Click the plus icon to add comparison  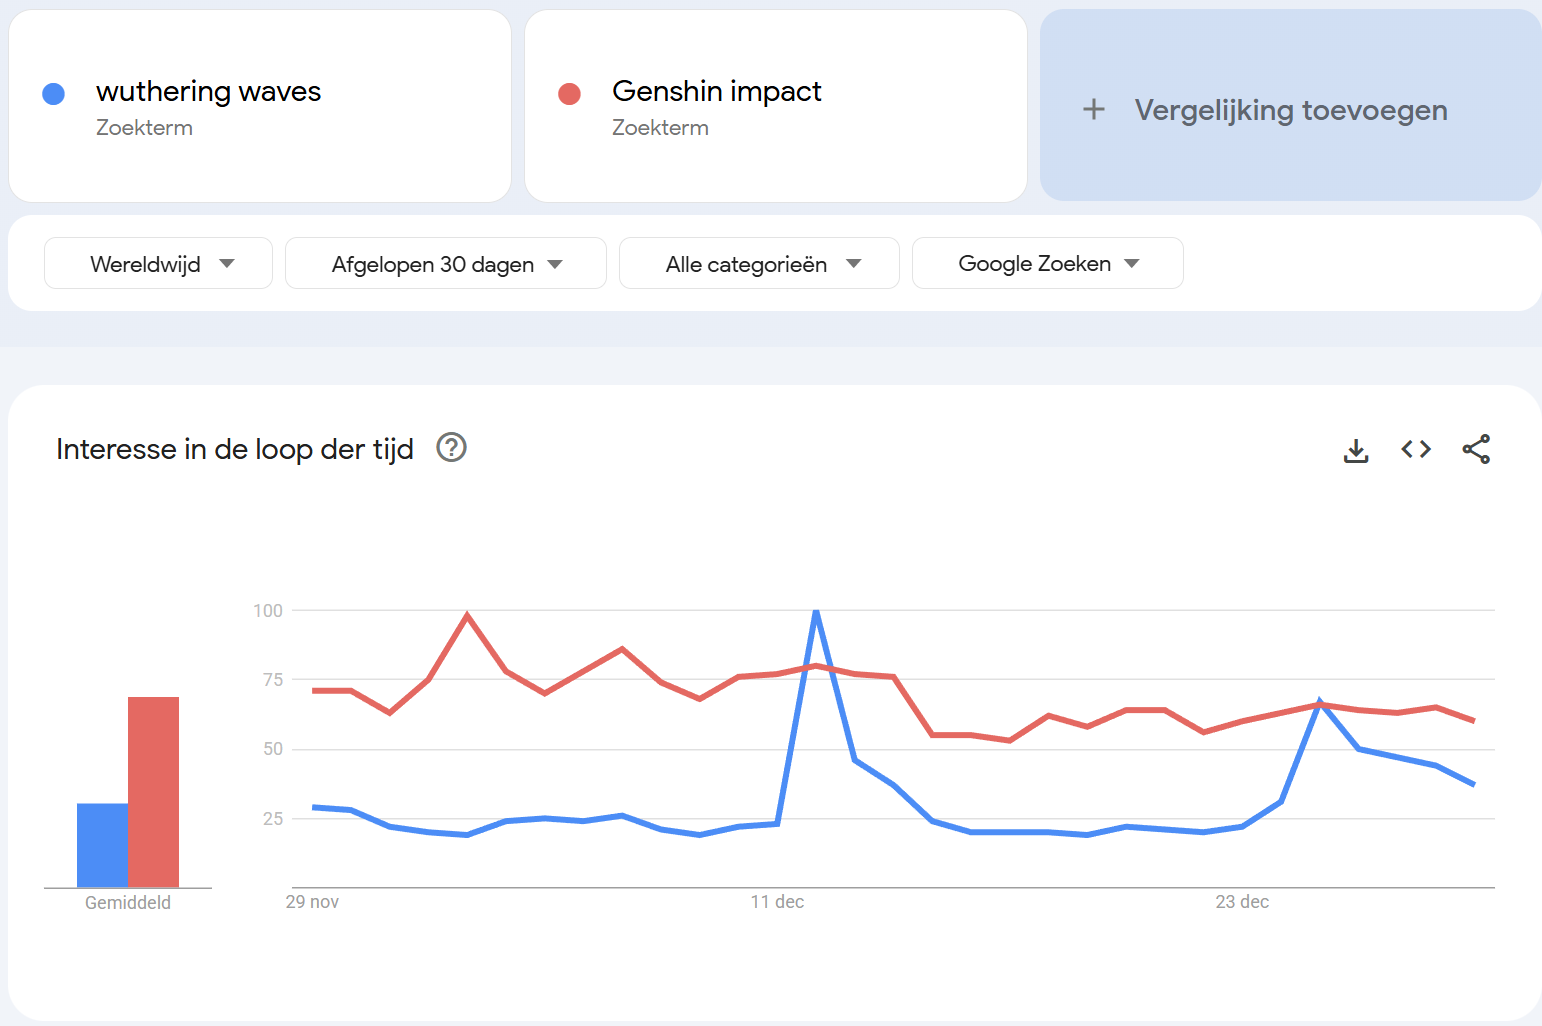click(1094, 109)
